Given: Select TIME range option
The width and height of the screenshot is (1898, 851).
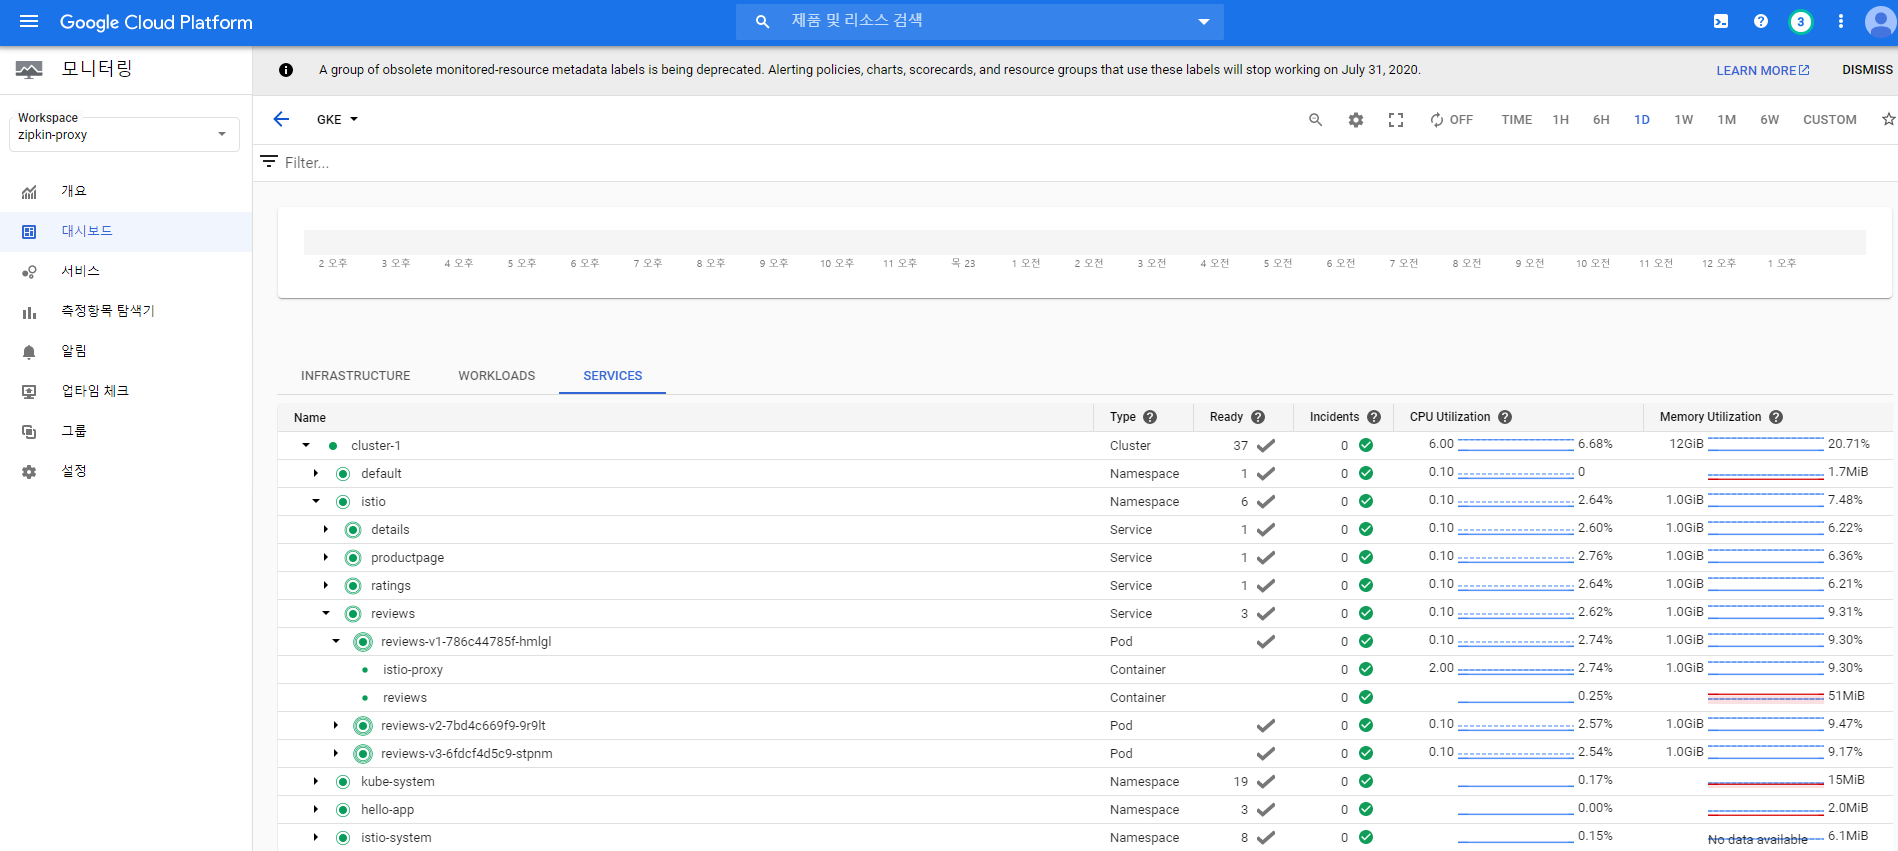Looking at the screenshot, I should (1516, 120).
